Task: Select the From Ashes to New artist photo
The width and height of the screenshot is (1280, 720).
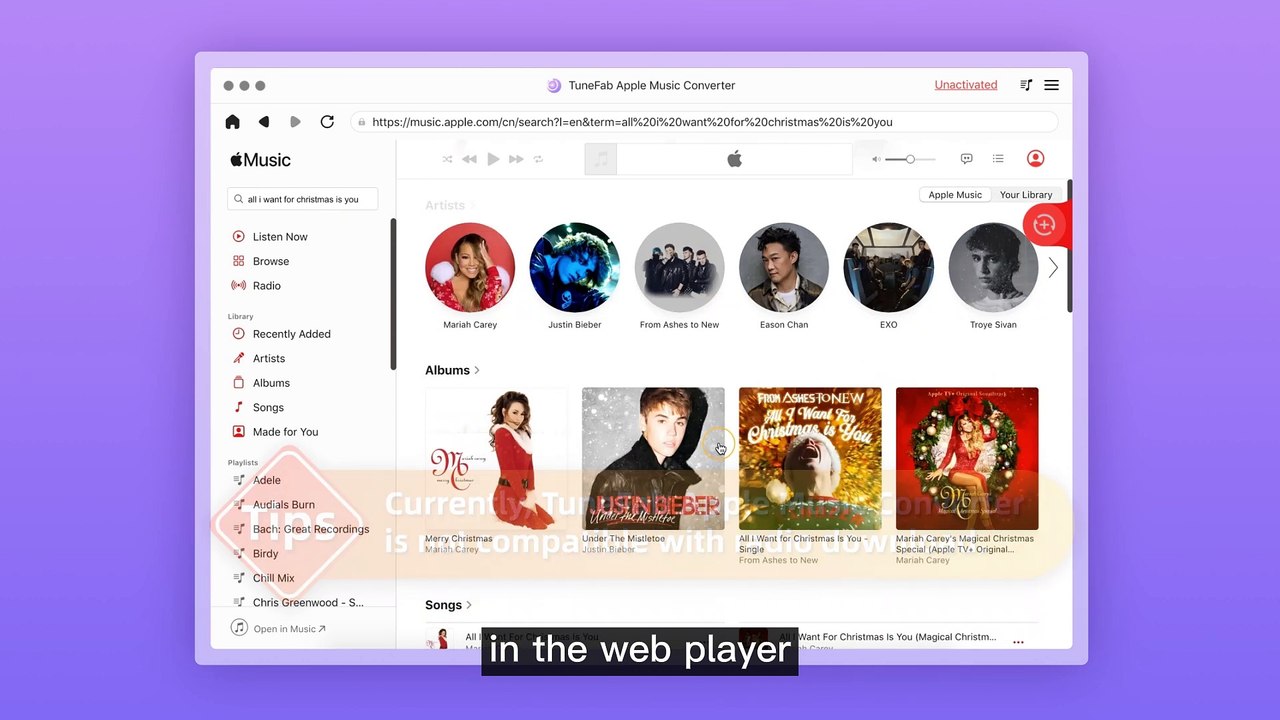Action: tap(679, 268)
